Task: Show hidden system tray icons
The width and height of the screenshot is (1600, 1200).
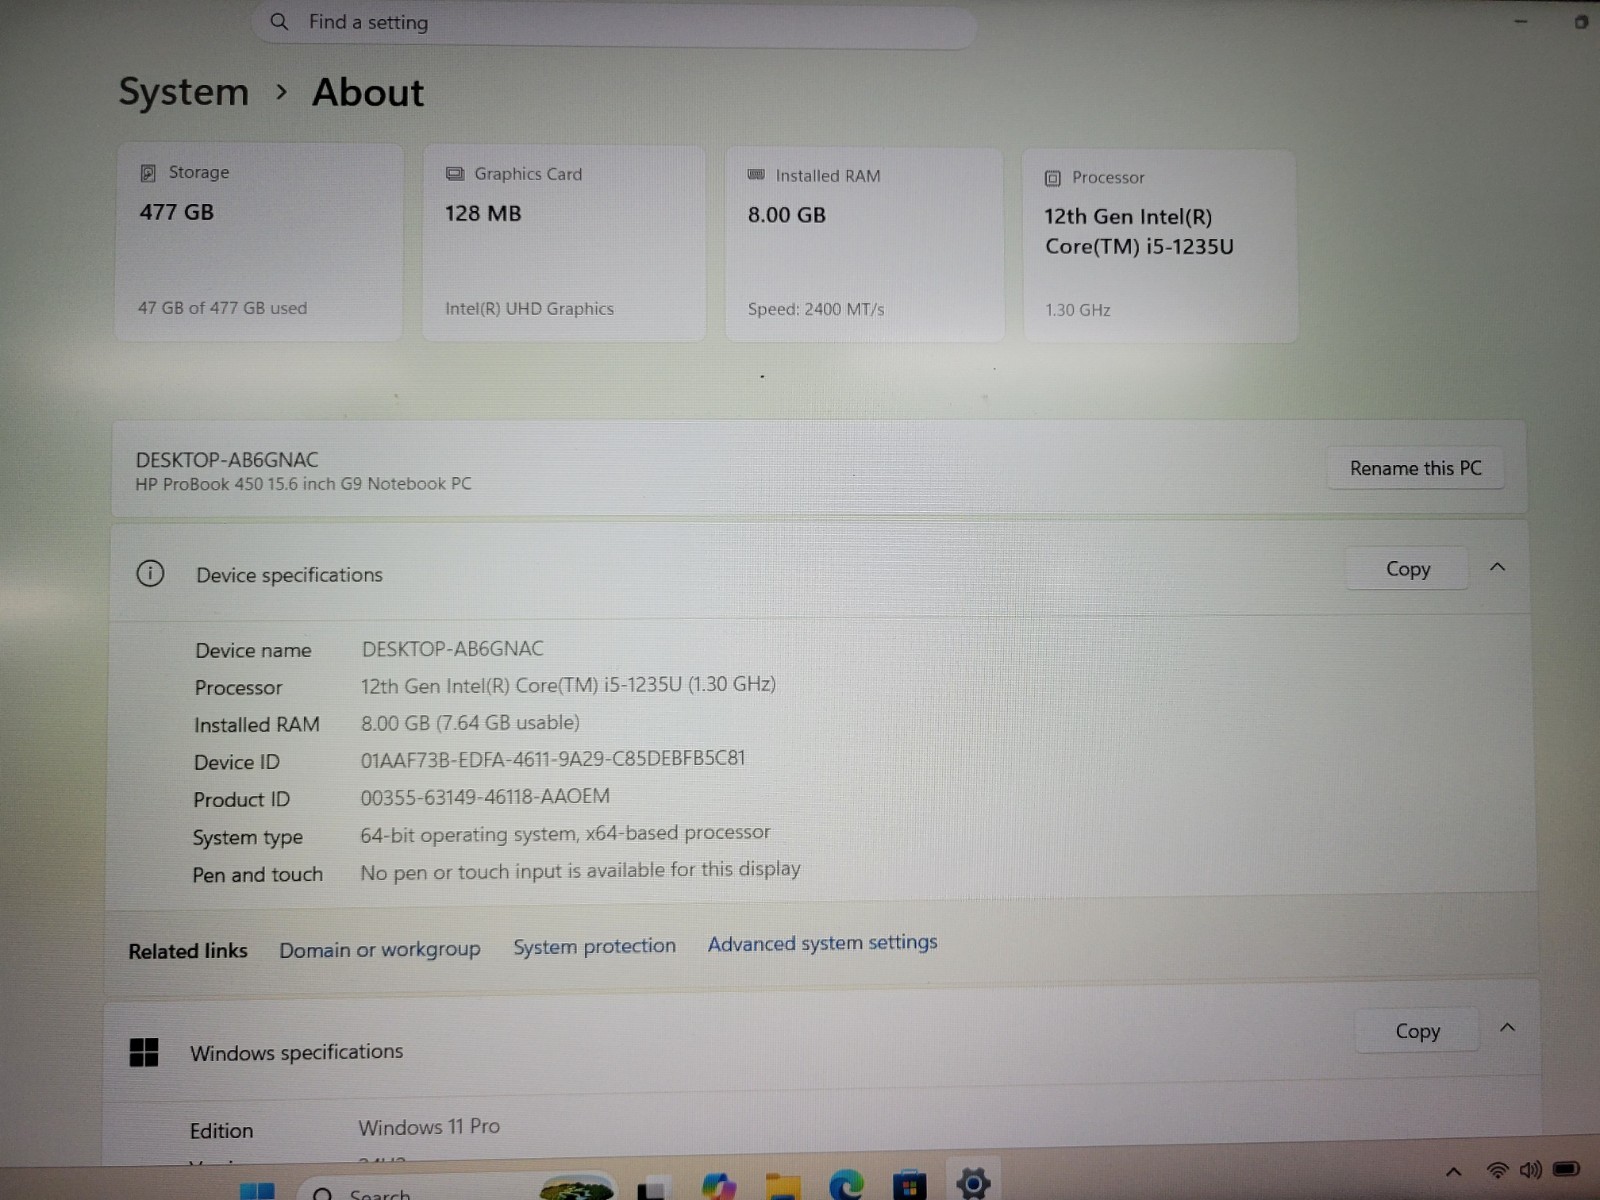Action: [x=1454, y=1172]
